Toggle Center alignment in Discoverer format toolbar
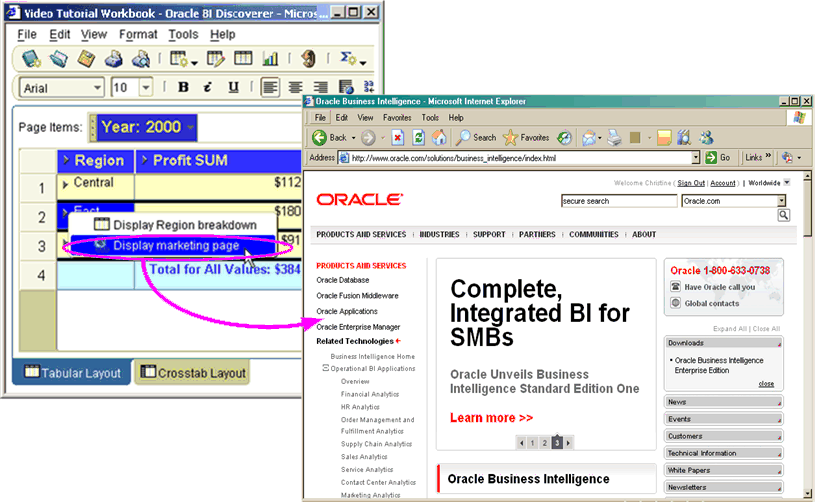 [x=295, y=87]
